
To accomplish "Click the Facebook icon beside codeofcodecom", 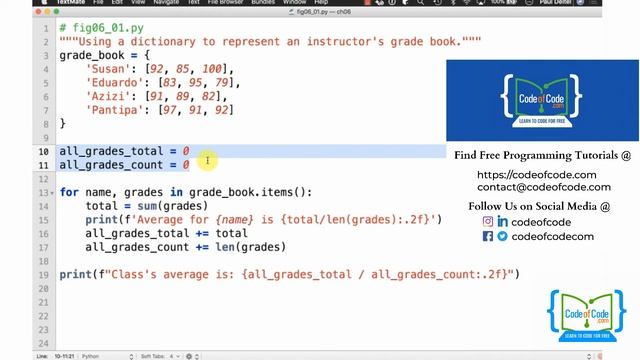I will (x=488, y=236).
